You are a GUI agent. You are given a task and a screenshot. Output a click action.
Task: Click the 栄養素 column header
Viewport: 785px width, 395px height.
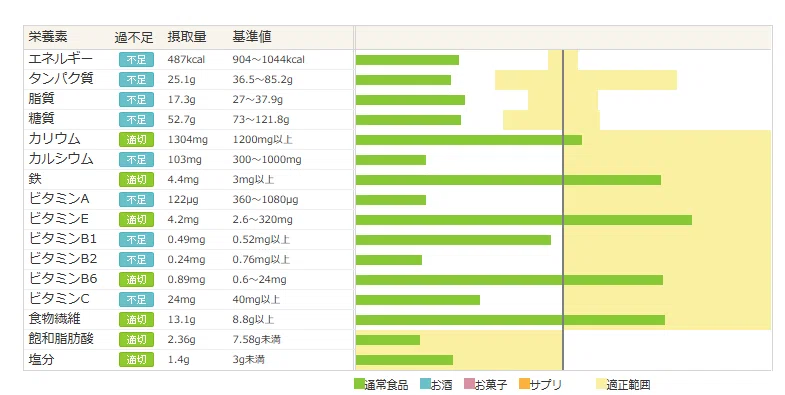coord(48,37)
